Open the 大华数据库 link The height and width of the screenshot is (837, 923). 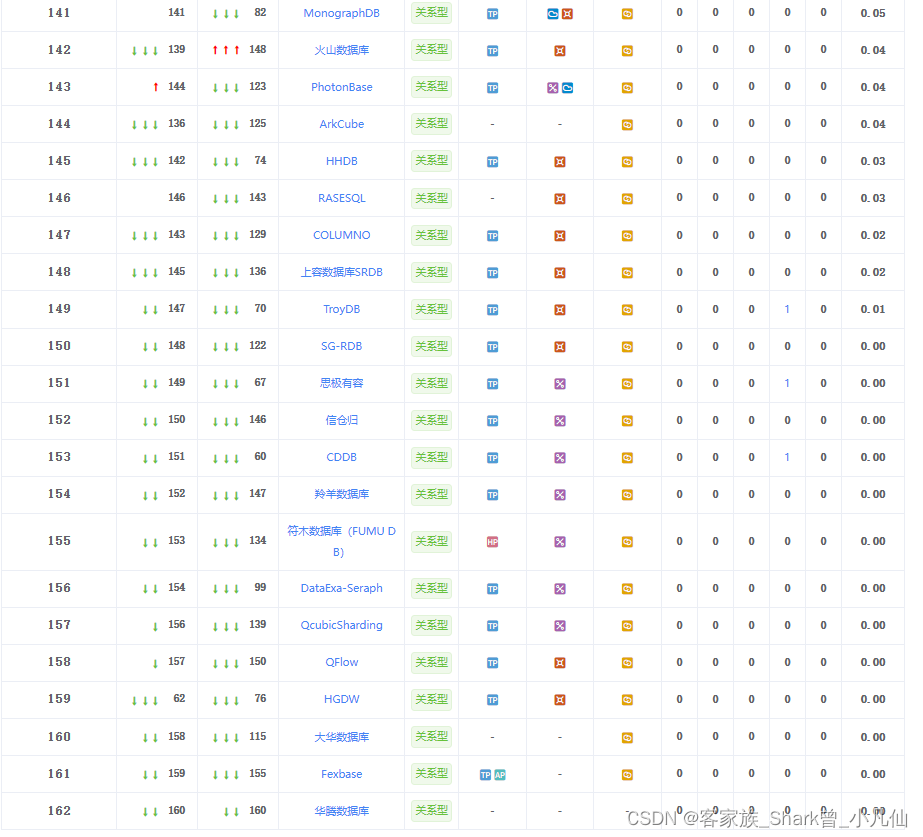341,738
